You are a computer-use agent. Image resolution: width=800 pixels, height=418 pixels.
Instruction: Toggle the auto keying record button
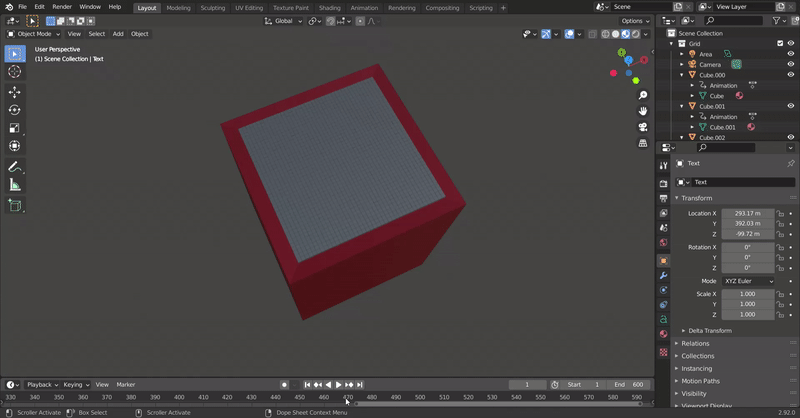point(284,385)
